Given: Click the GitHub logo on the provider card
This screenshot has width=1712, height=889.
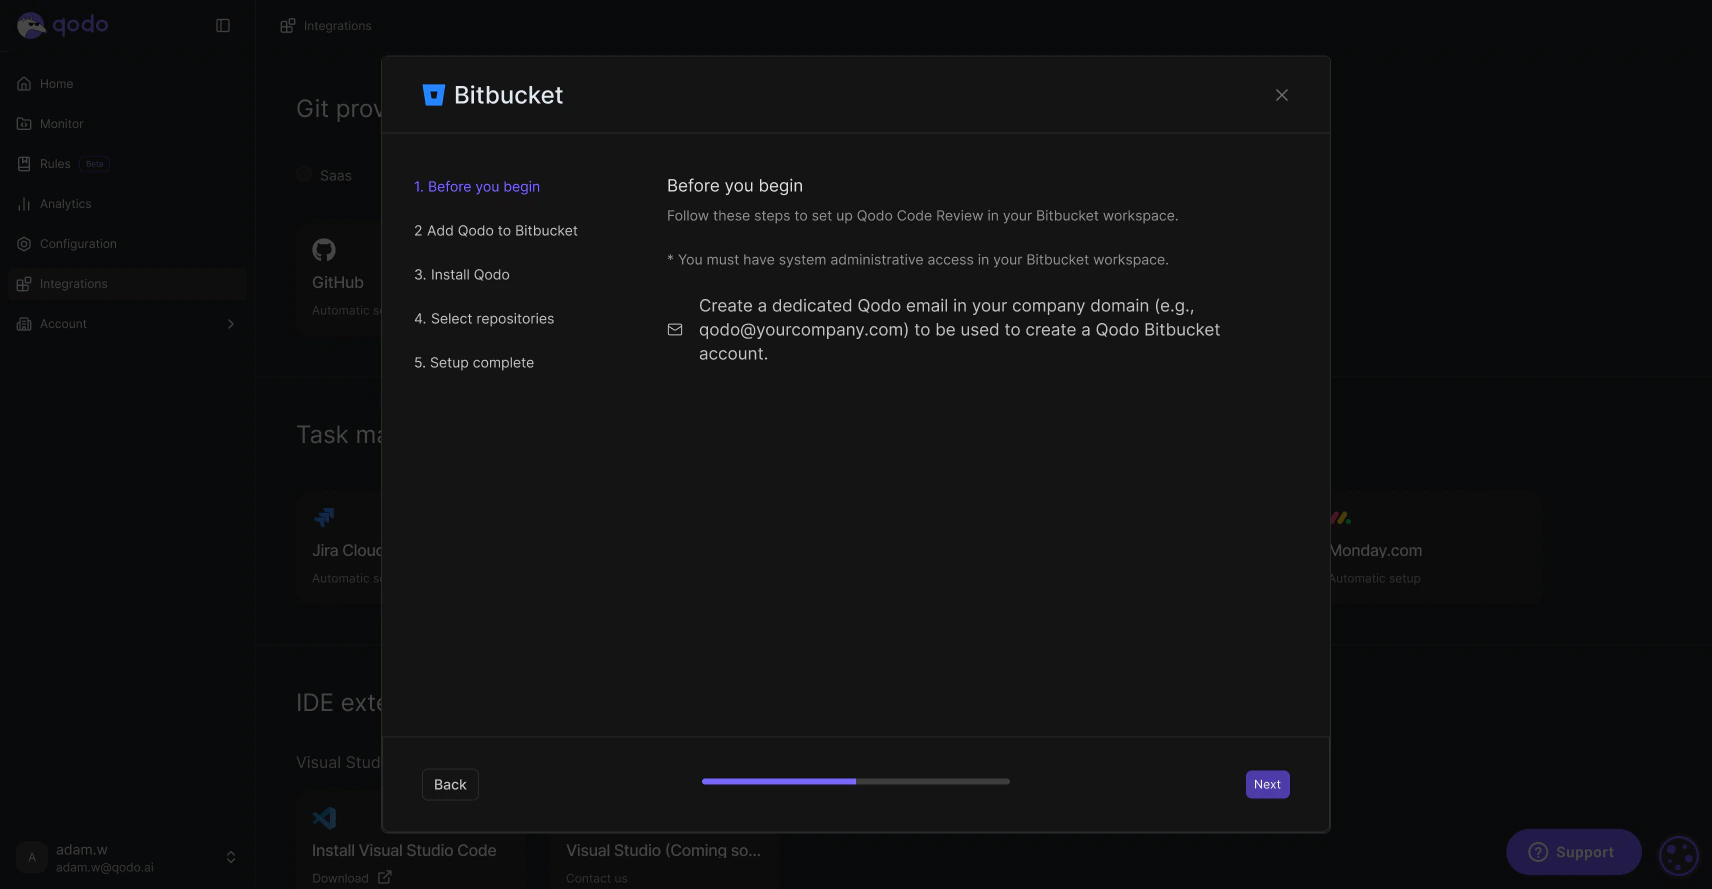Looking at the screenshot, I should (x=324, y=250).
